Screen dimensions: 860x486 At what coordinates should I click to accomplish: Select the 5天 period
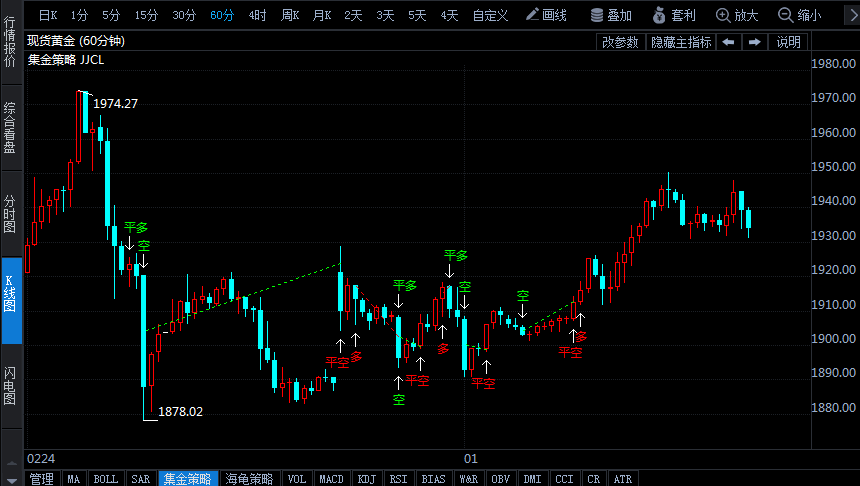point(417,15)
